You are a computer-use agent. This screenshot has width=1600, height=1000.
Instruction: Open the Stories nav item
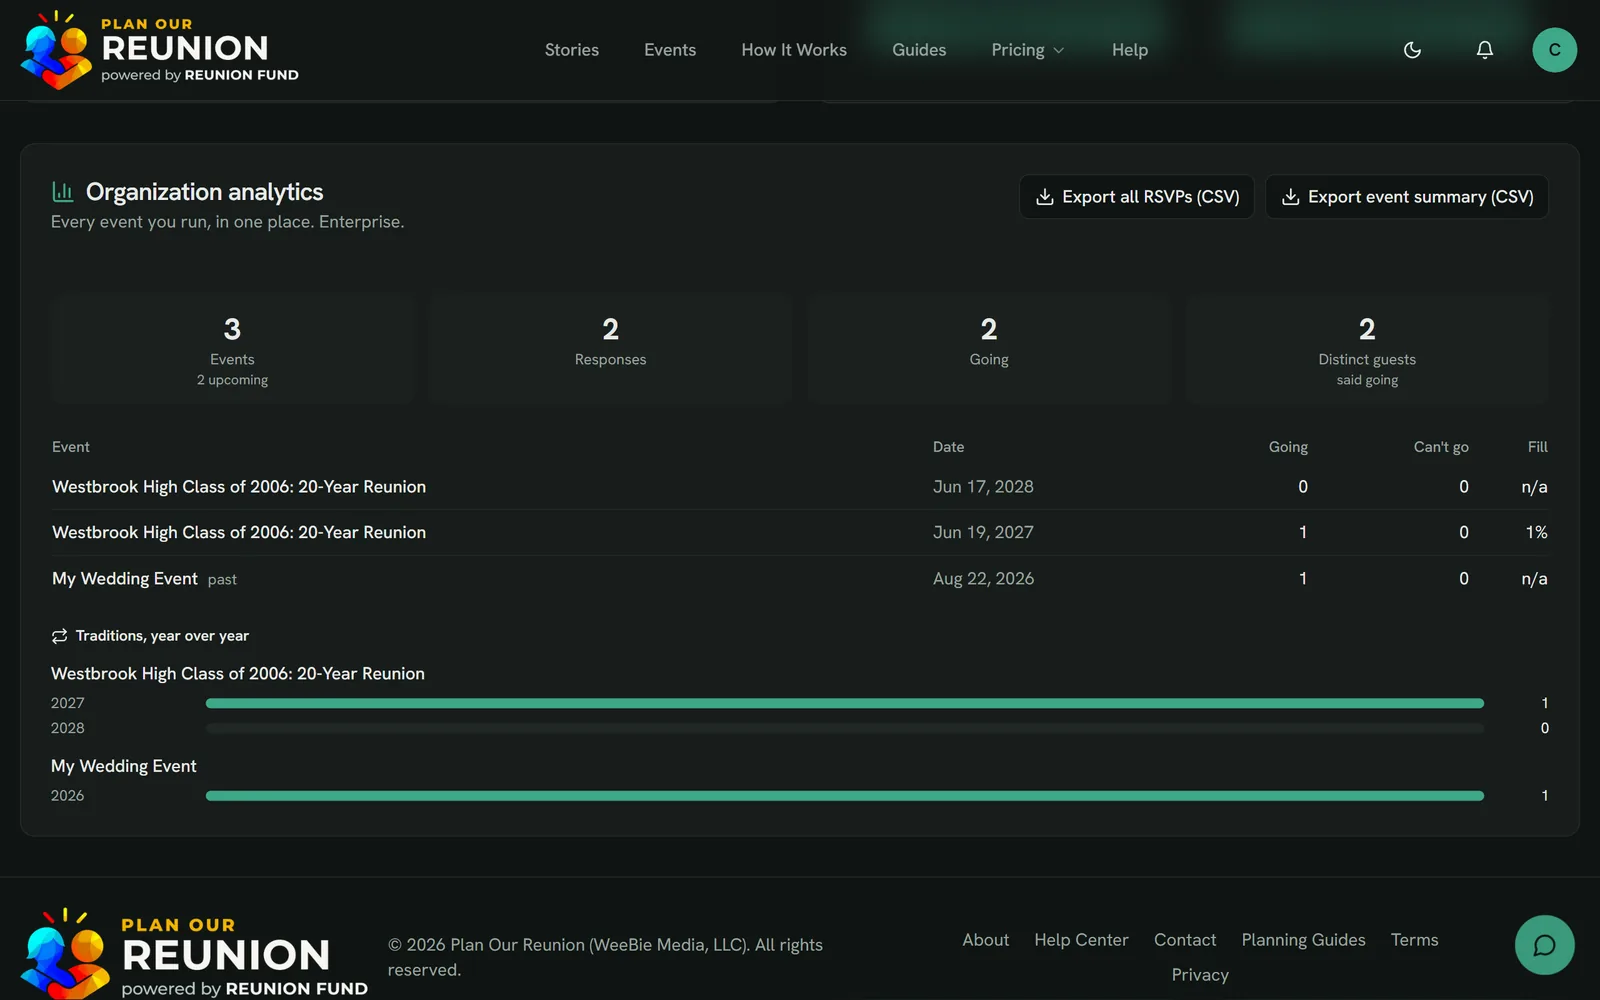coord(572,50)
